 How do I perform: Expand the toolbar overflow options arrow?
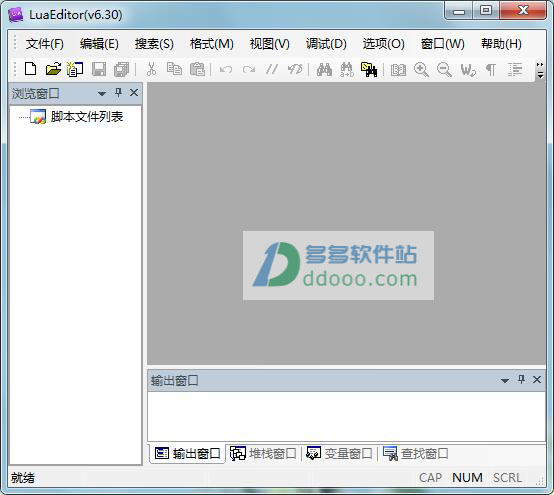click(x=540, y=70)
